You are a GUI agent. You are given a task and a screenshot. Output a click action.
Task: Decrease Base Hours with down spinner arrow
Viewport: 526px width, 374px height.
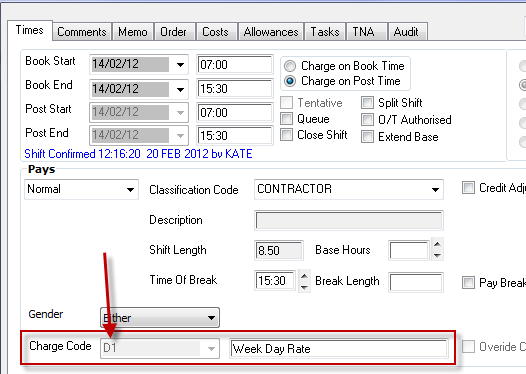click(x=437, y=255)
